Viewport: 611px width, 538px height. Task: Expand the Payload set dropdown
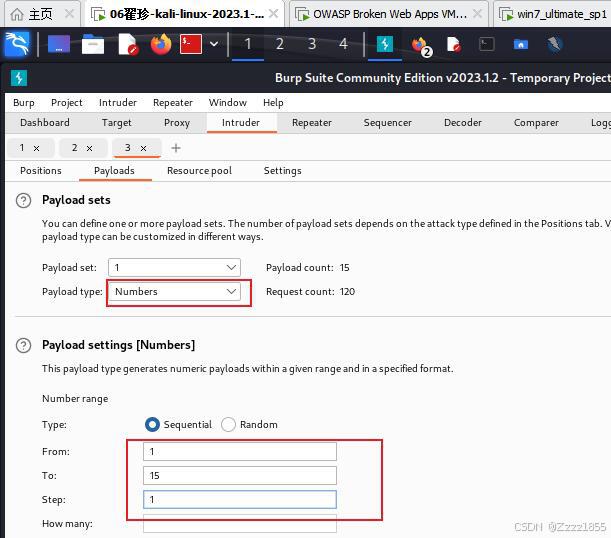coord(174,268)
